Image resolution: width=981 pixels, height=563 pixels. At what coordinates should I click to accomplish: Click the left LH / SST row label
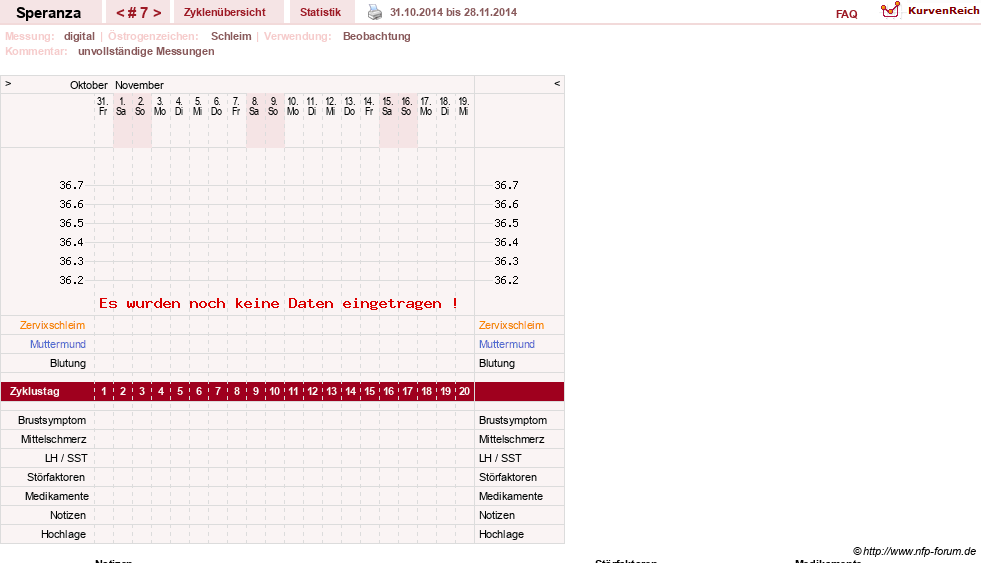(x=66, y=459)
